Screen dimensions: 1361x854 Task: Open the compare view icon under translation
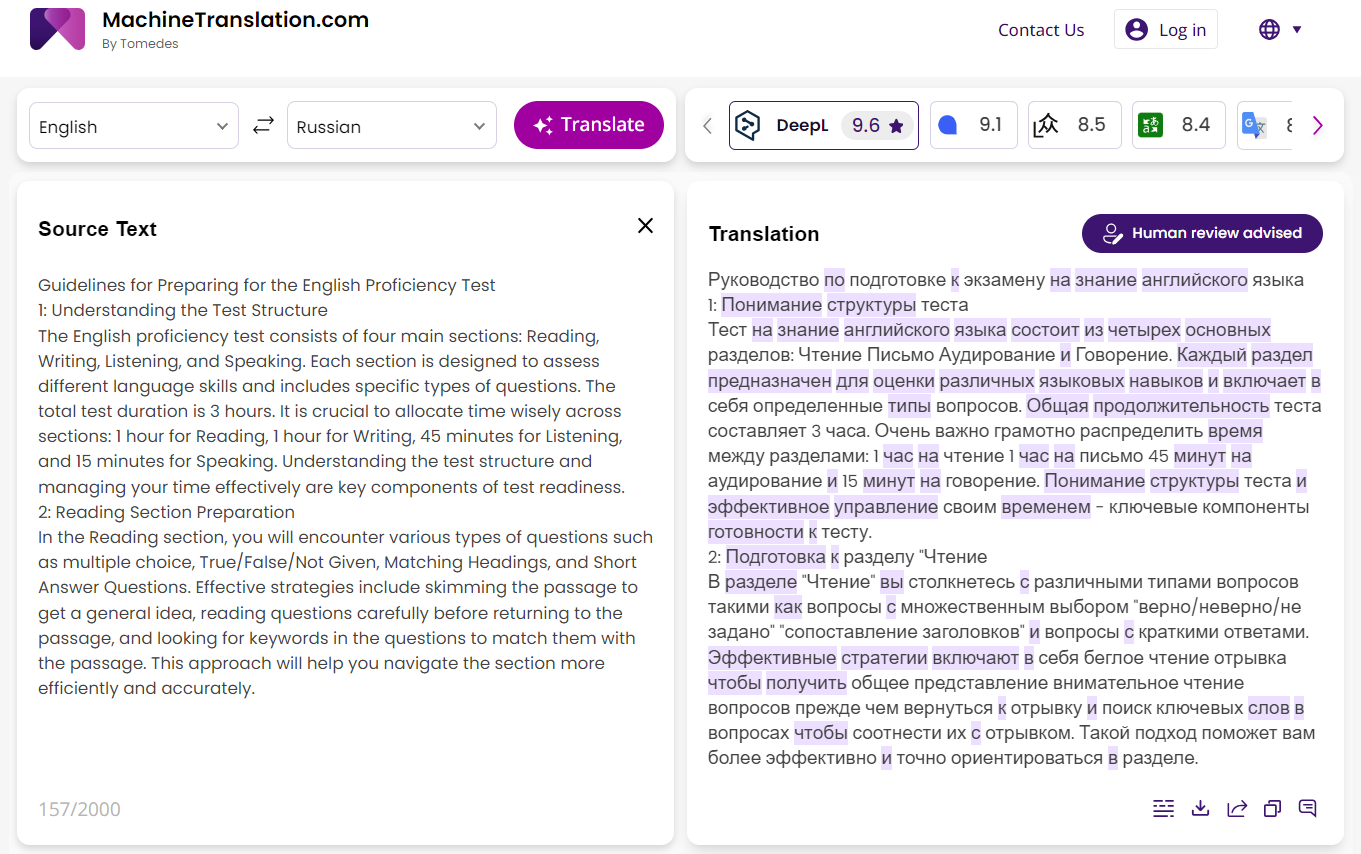(x=1163, y=808)
